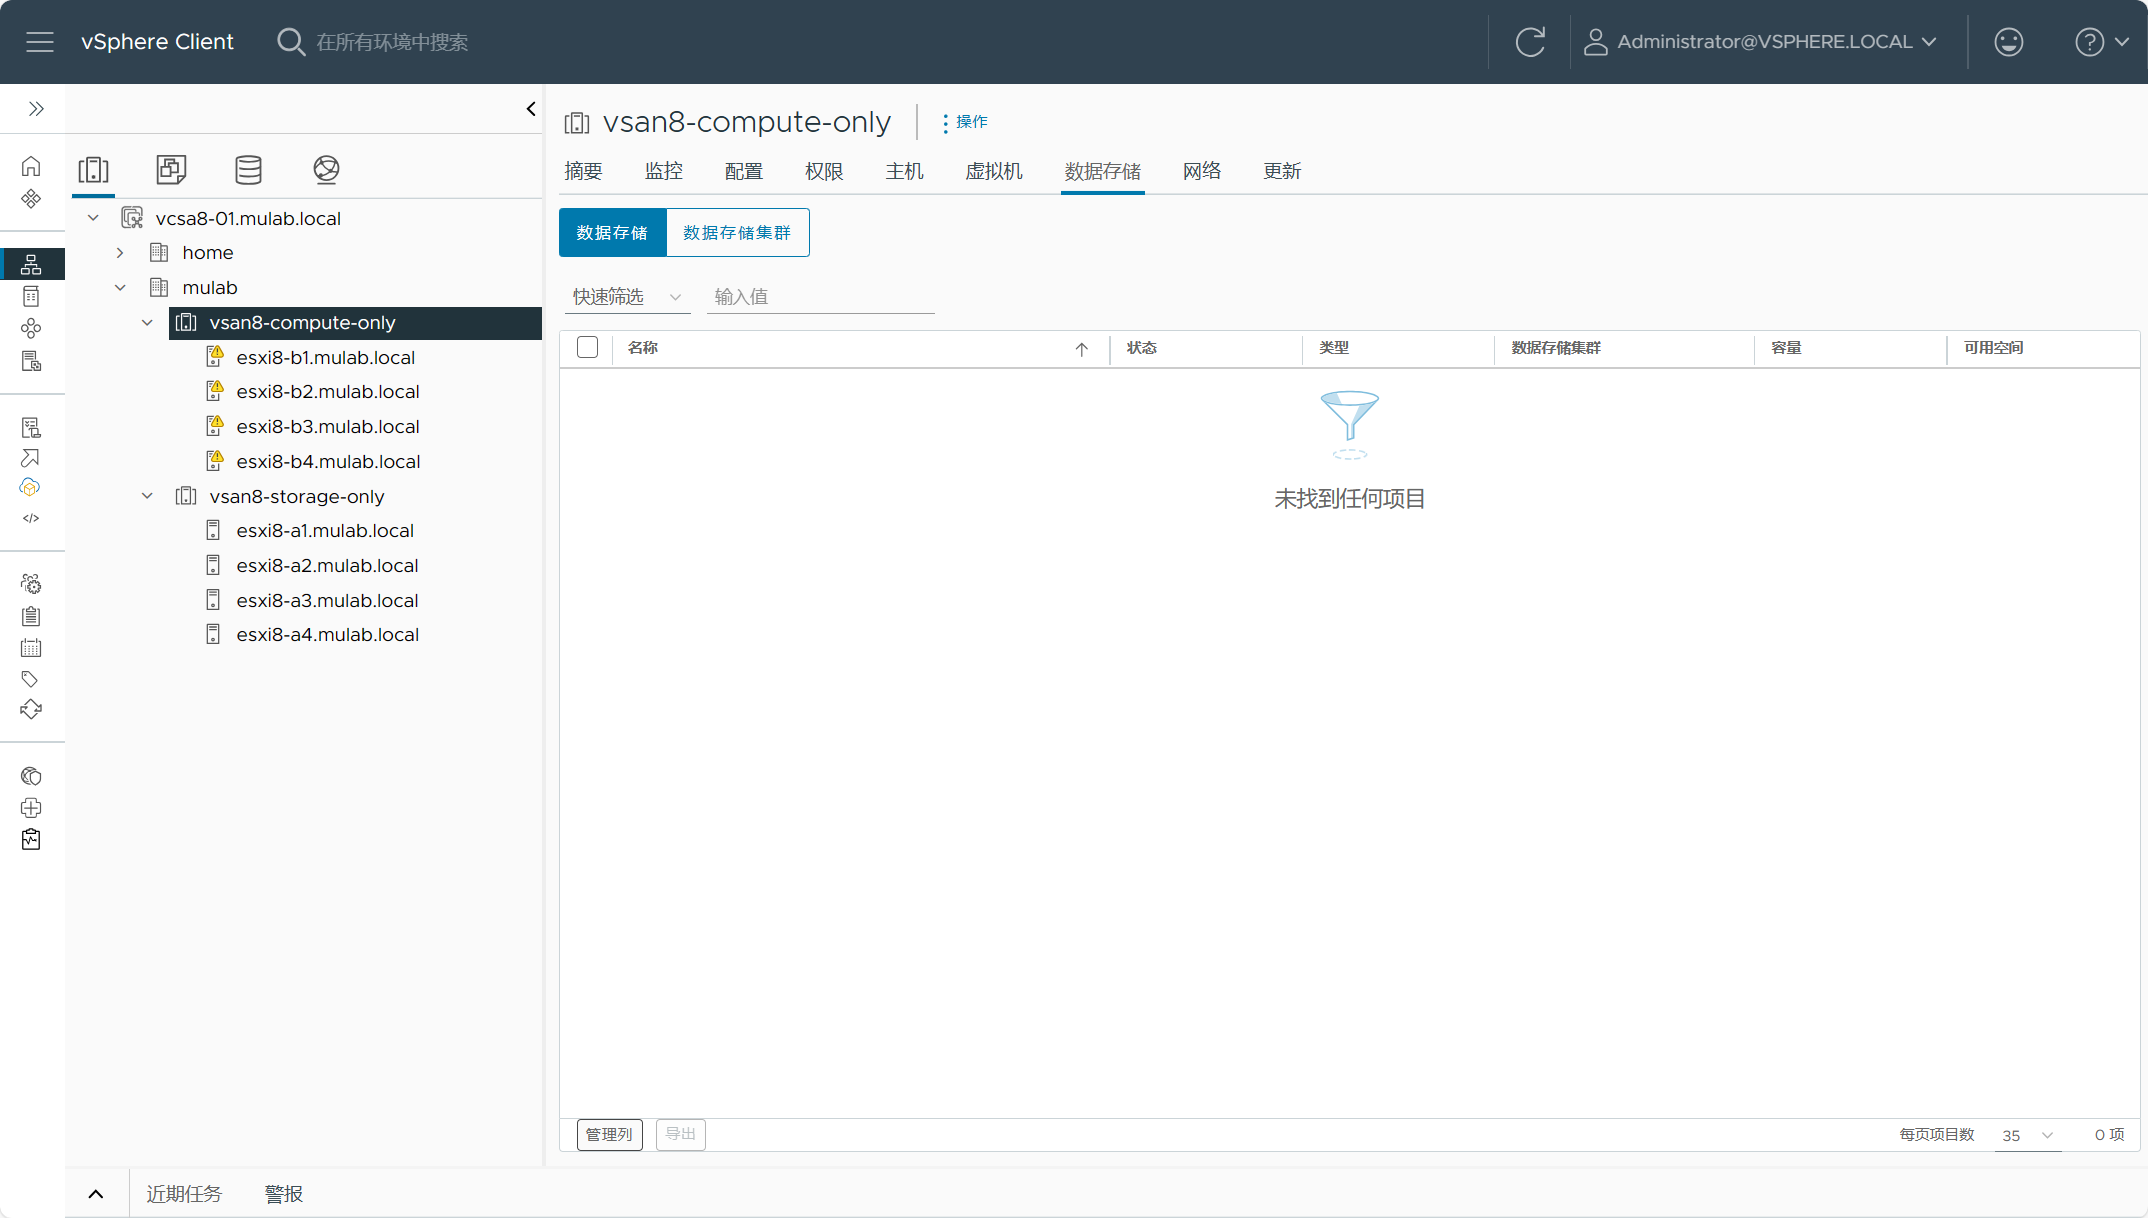Click the 管理列 button

click(609, 1134)
